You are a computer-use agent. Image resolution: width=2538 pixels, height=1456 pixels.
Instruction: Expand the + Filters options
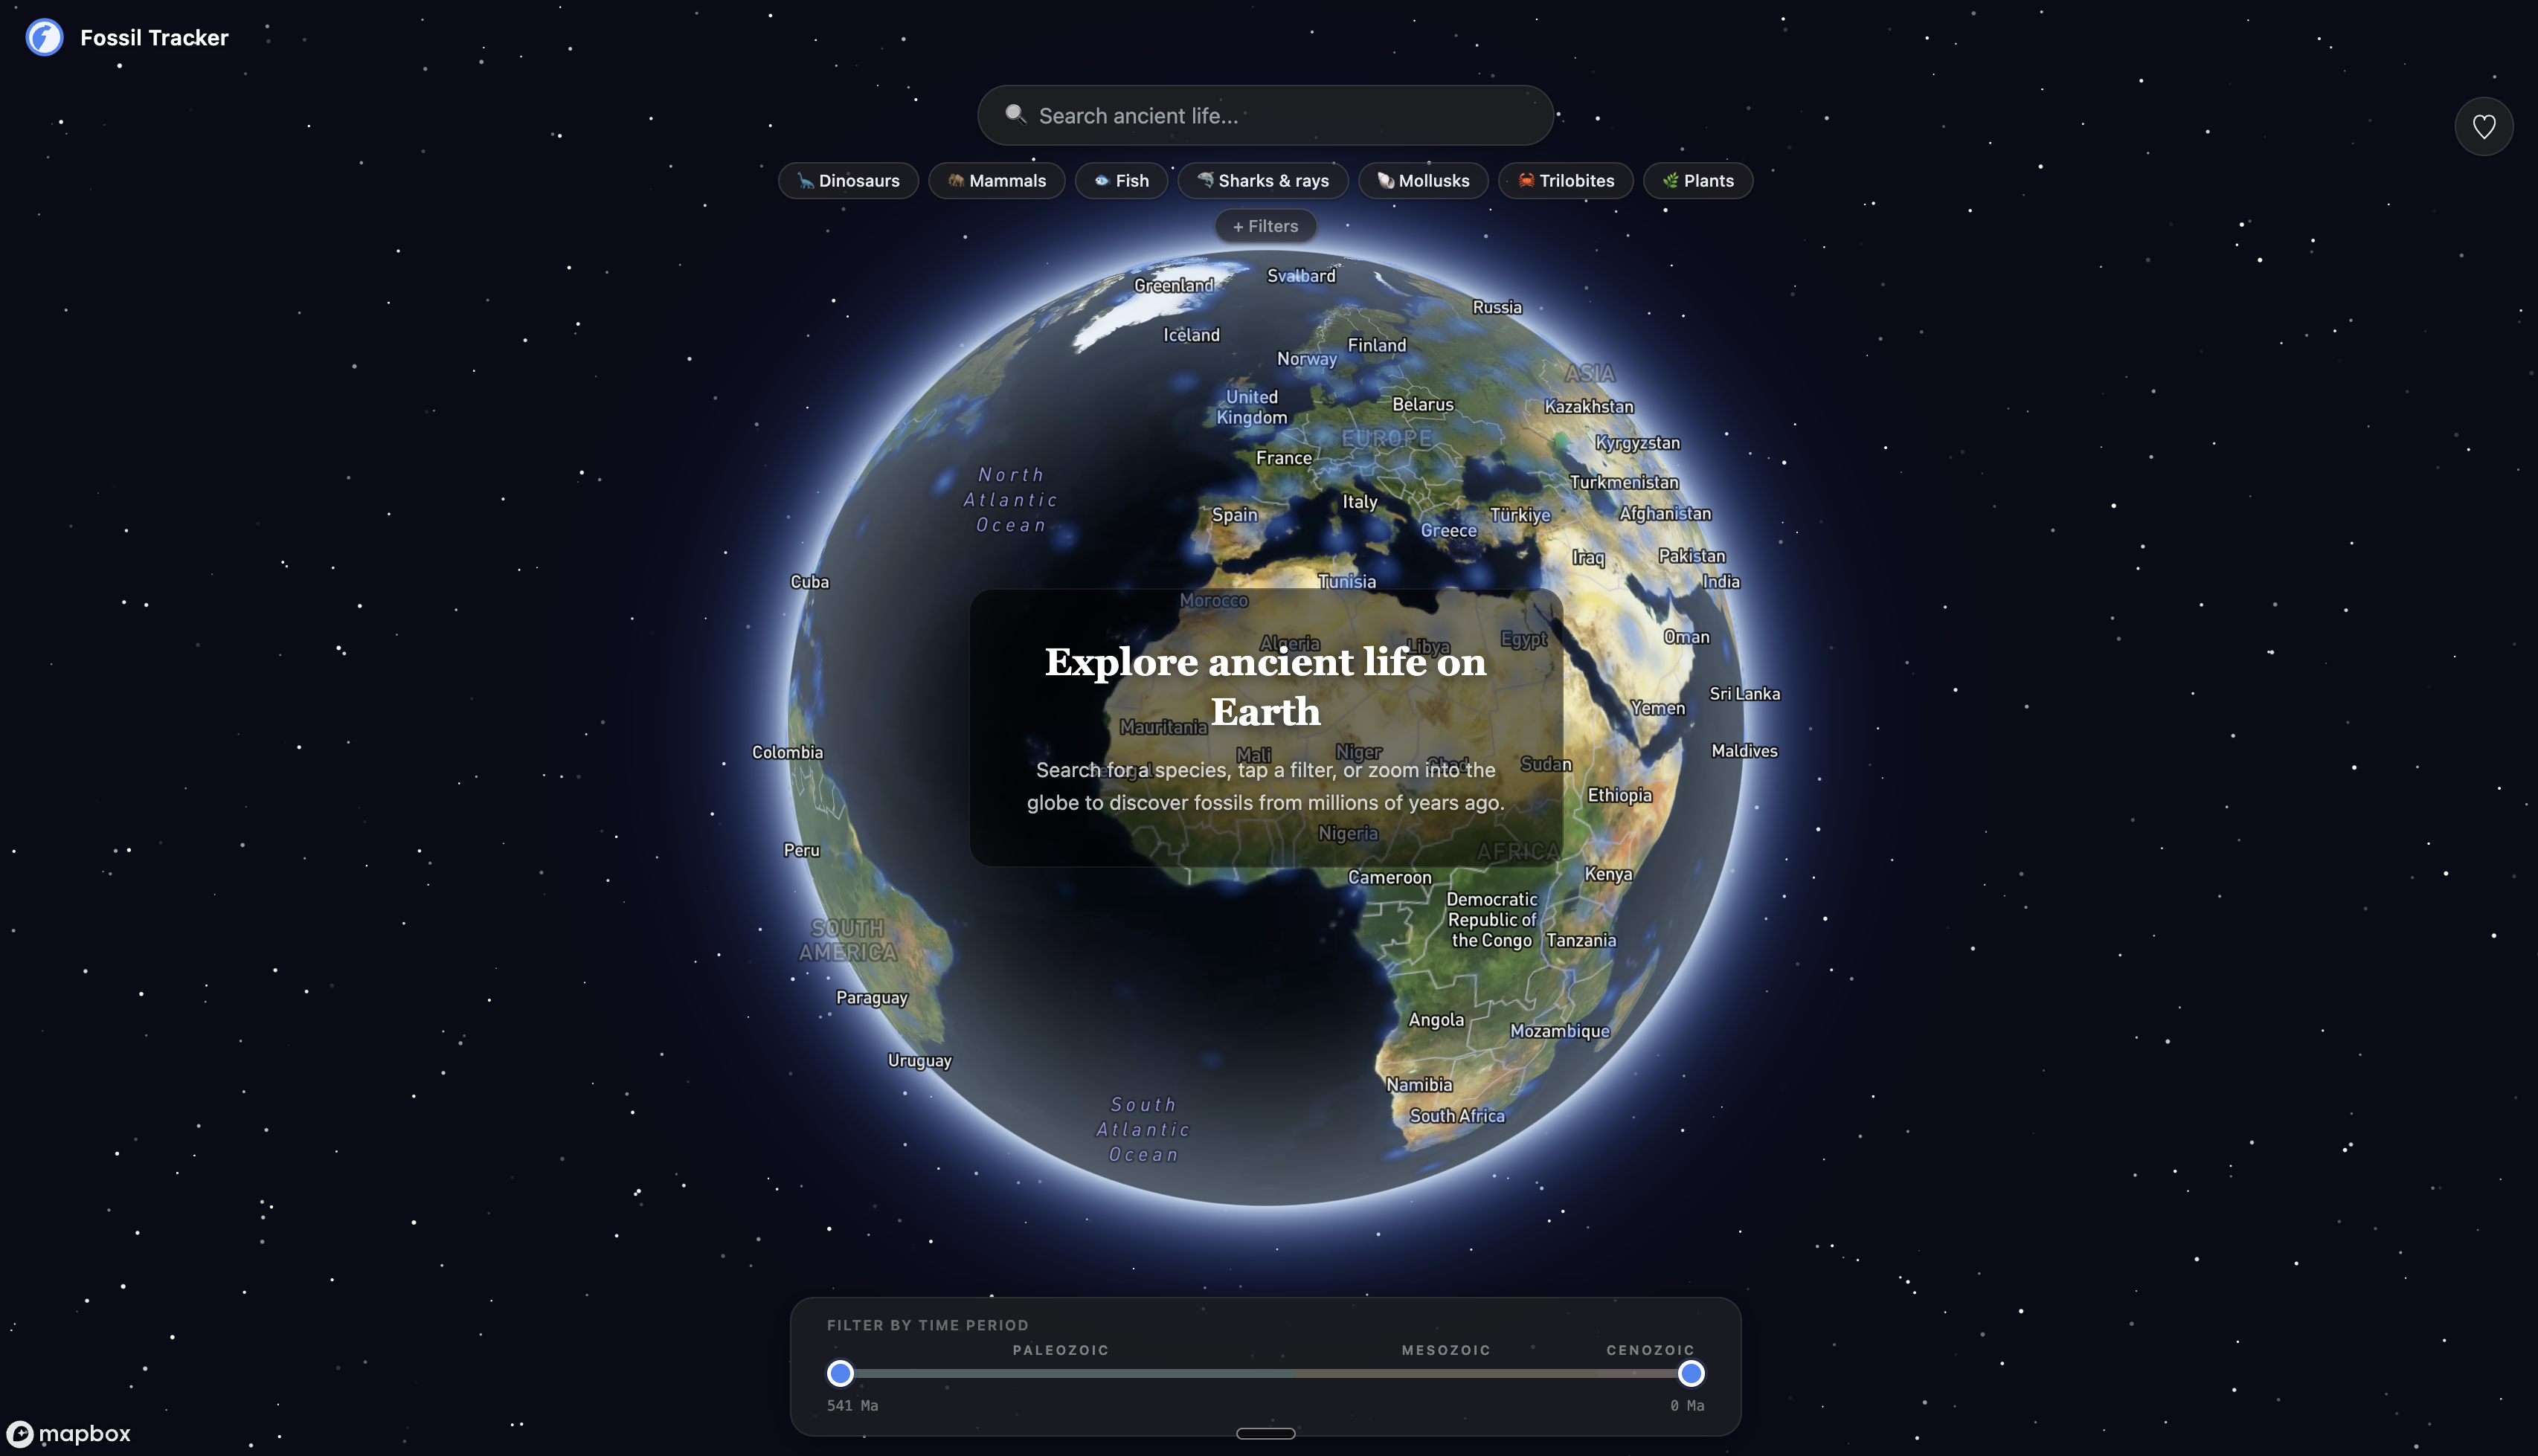coord(1265,226)
